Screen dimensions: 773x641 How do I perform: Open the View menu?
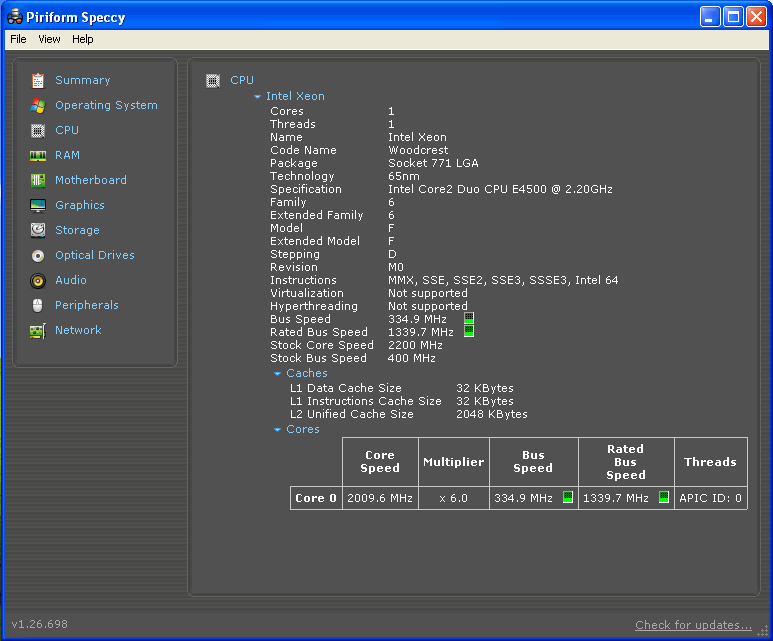tap(49, 39)
